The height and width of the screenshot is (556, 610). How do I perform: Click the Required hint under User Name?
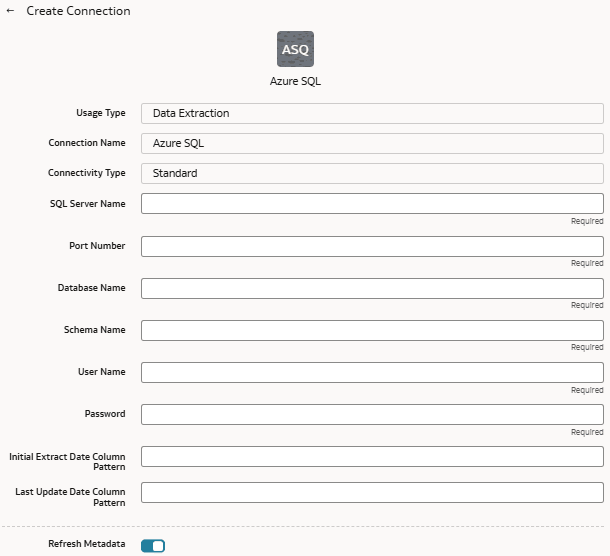tap(587, 390)
